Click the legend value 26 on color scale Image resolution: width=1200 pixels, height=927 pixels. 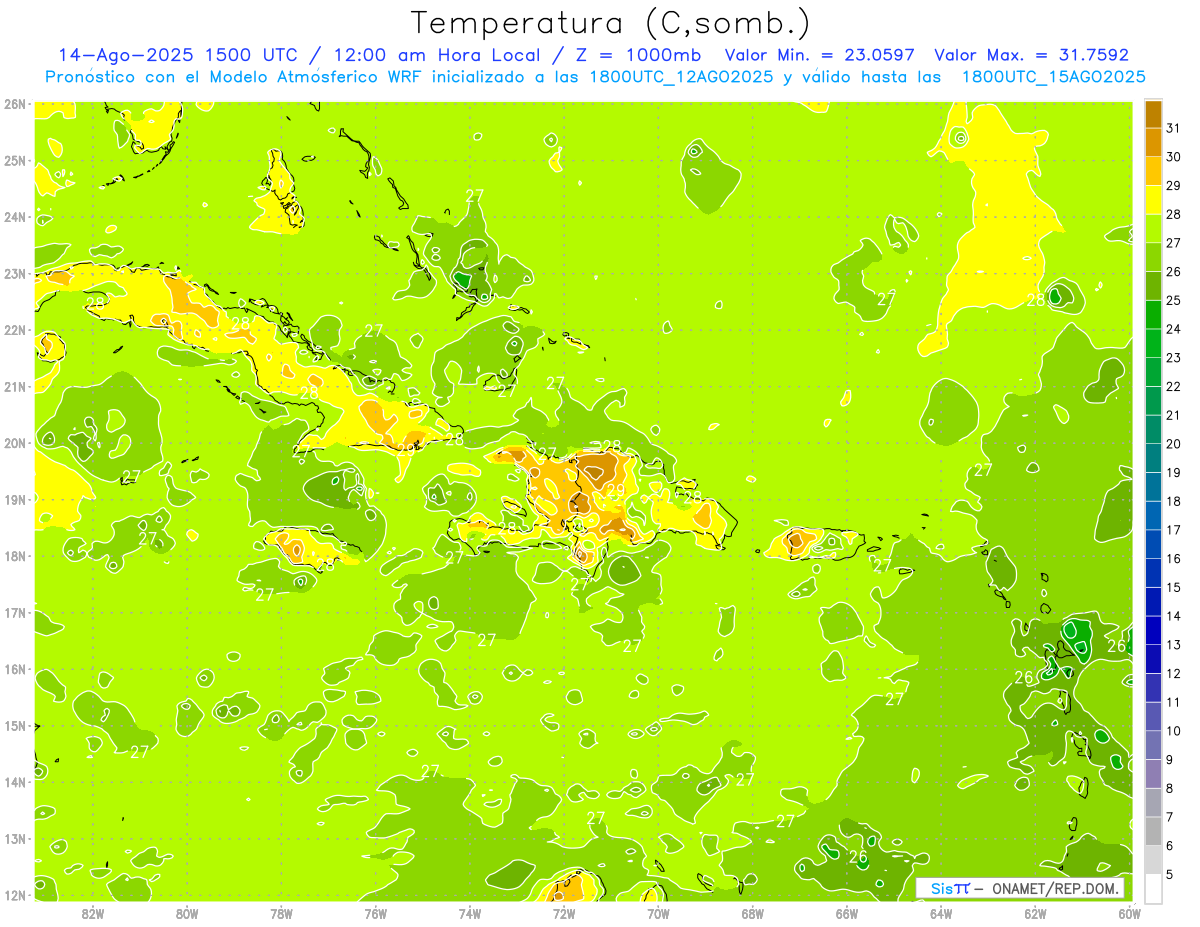1173,272
